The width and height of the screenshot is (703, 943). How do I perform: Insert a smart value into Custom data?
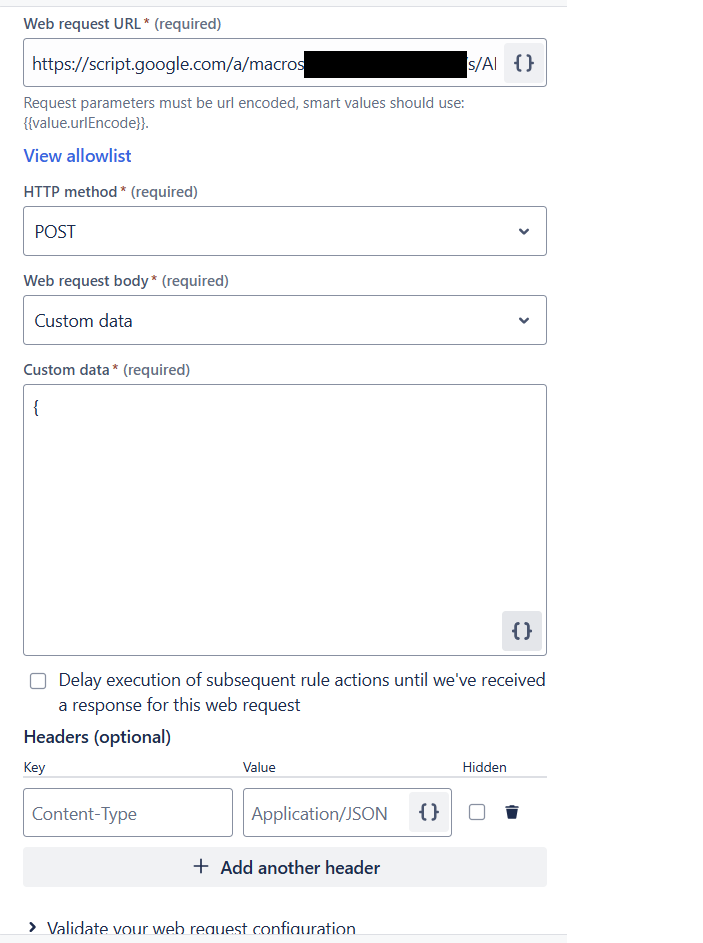tap(521, 631)
